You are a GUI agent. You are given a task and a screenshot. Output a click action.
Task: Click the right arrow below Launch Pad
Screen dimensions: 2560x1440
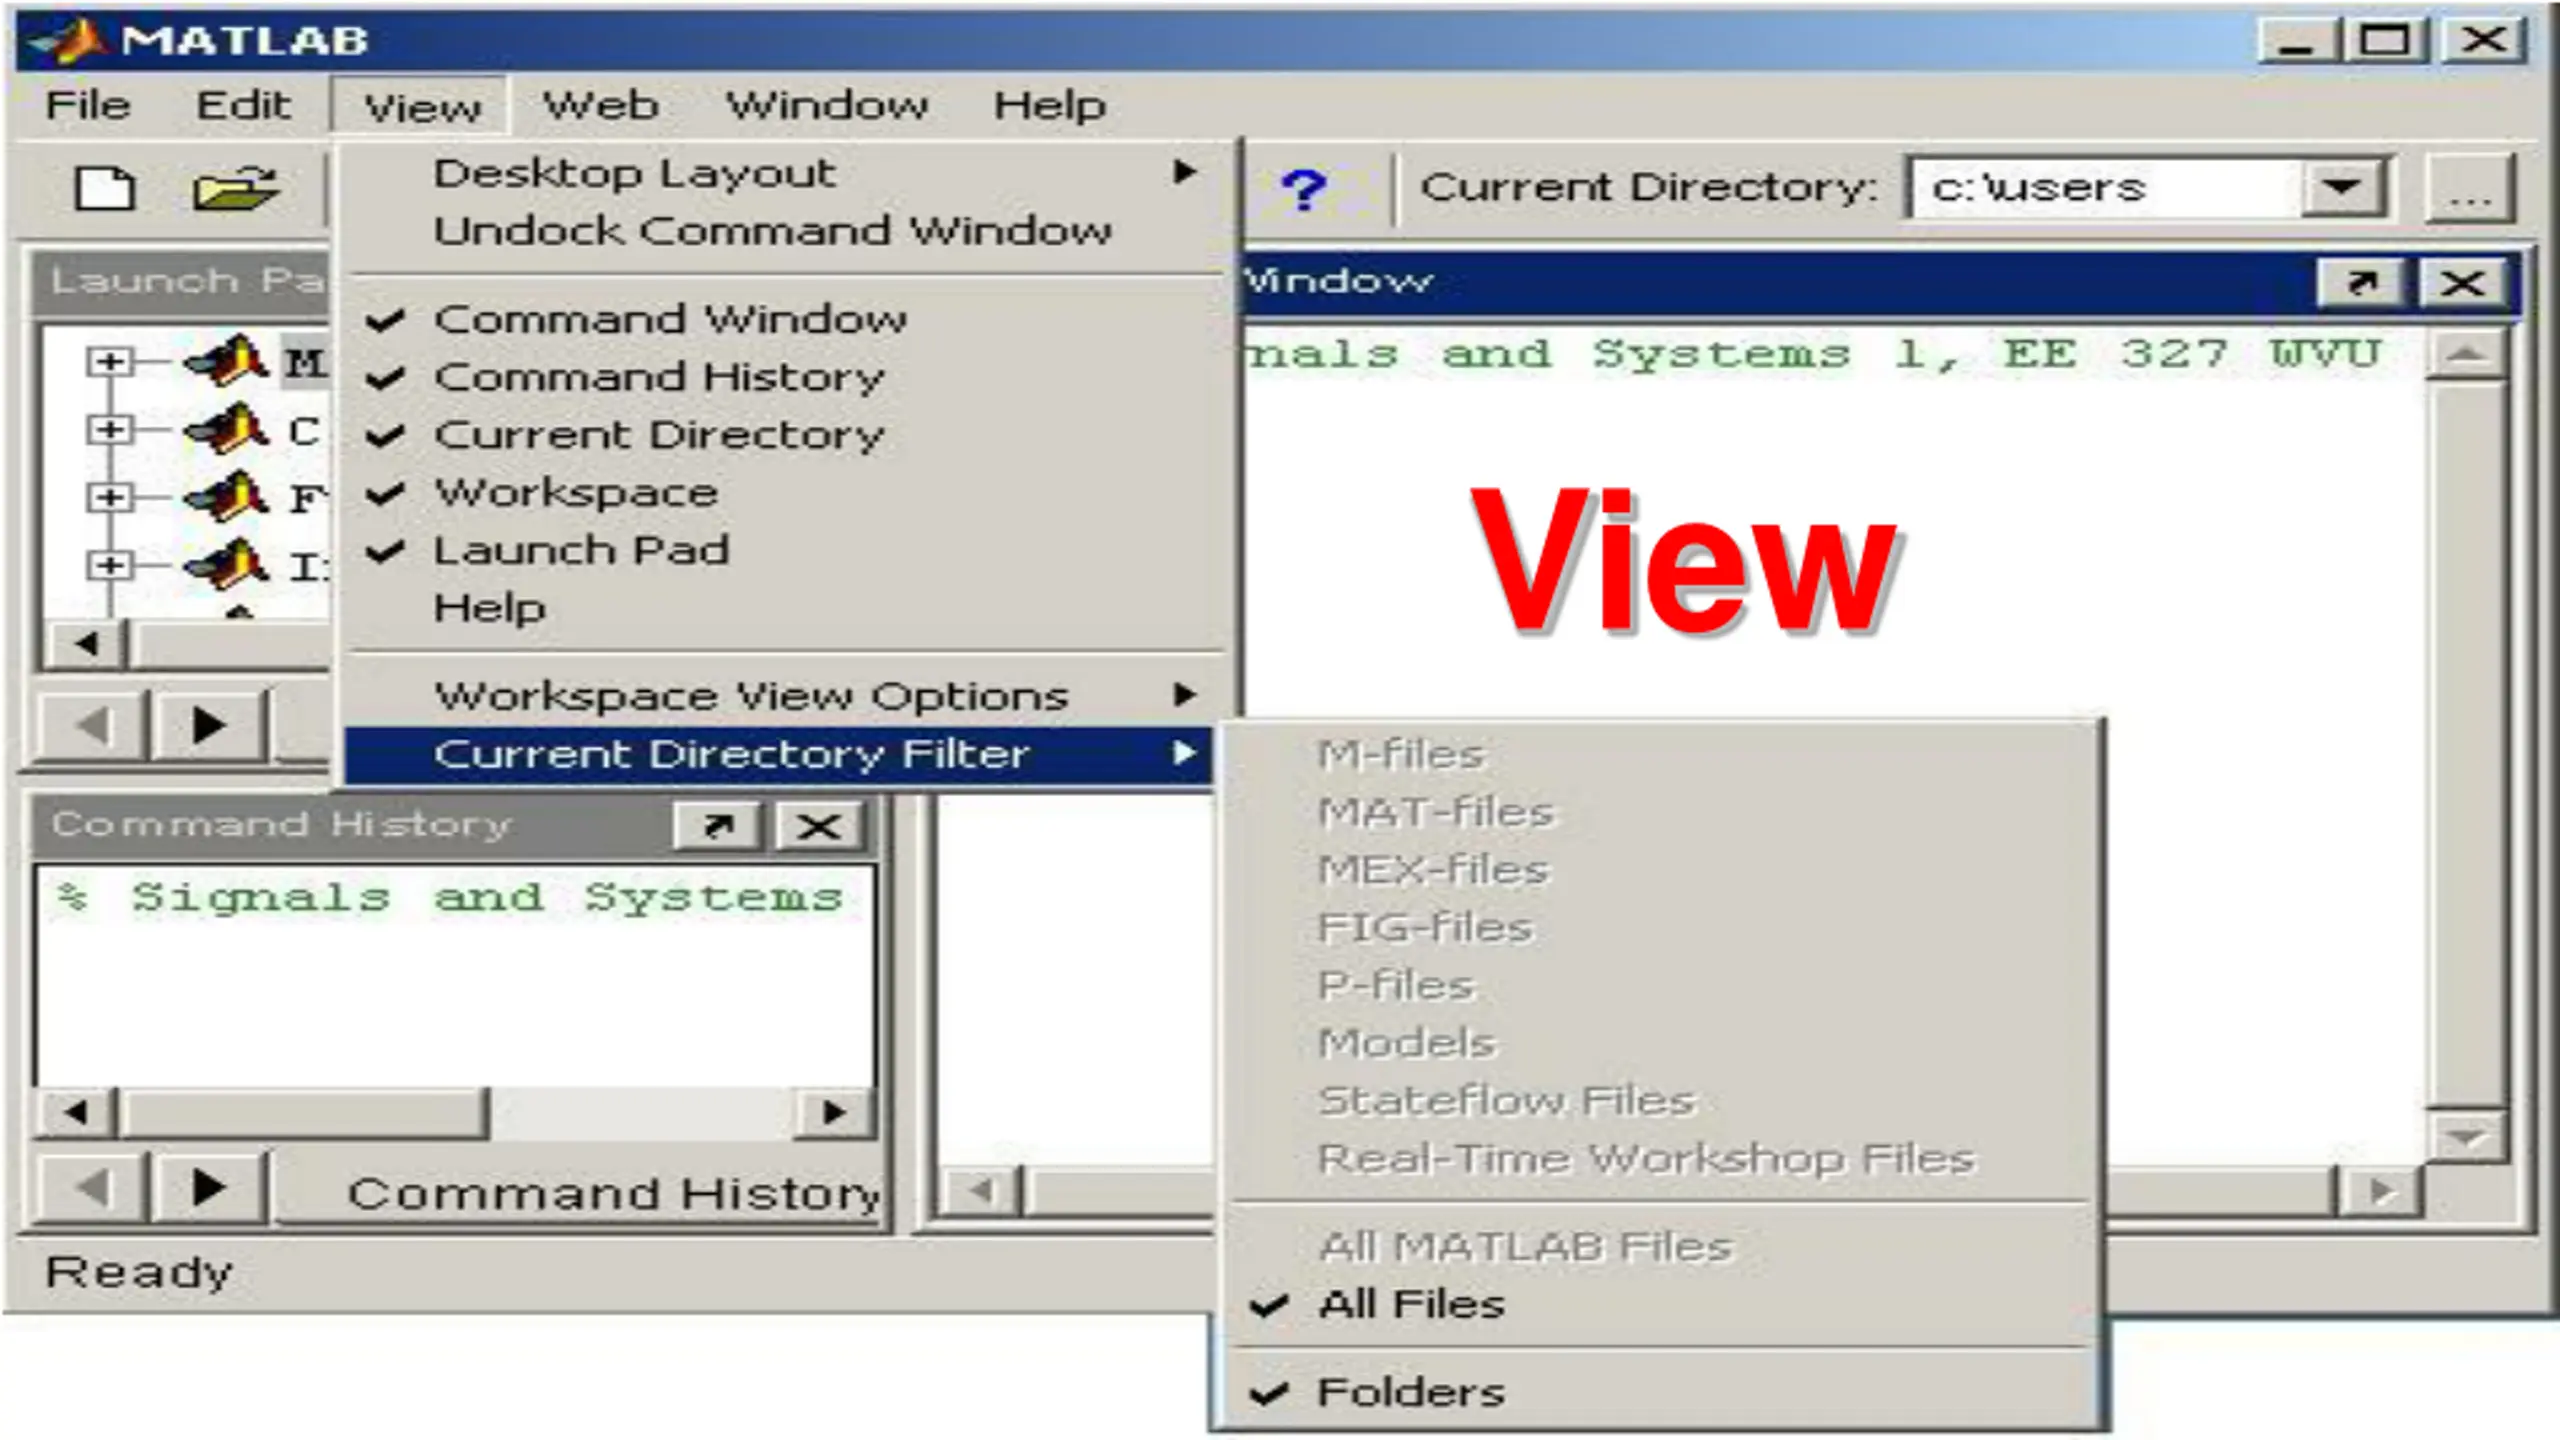209,725
